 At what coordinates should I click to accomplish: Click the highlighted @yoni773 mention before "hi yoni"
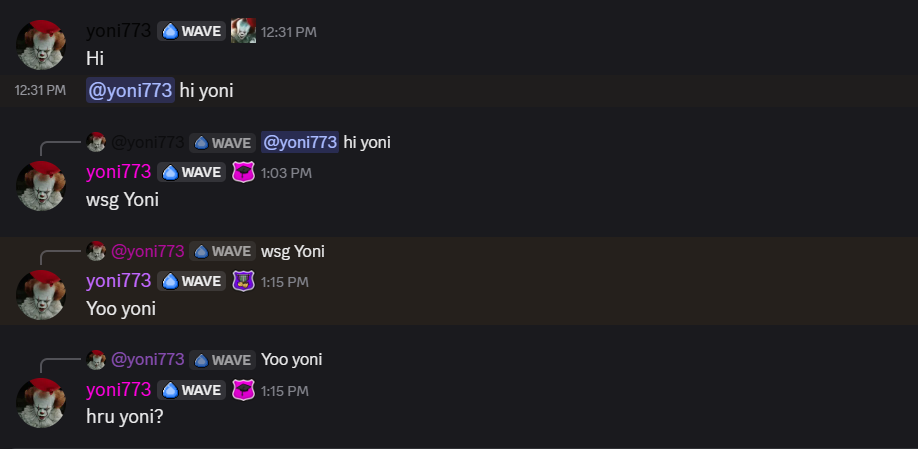point(130,90)
